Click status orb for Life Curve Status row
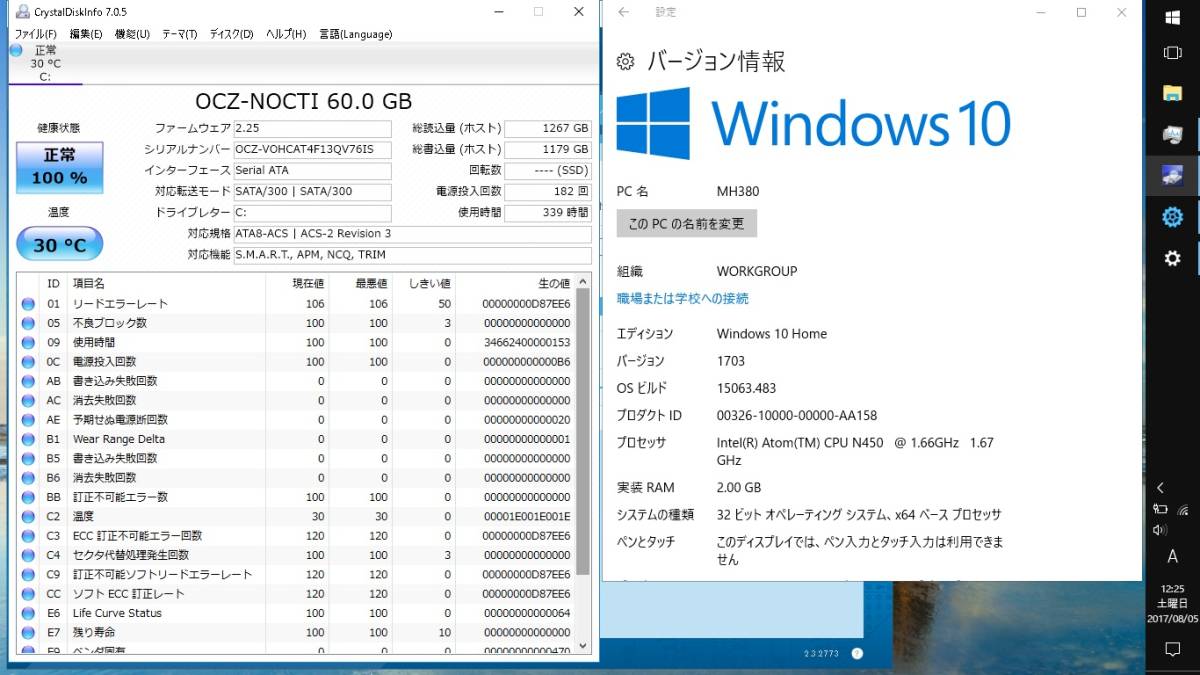Image resolution: width=1200 pixels, height=675 pixels. pyautogui.click(x=28, y=613)
